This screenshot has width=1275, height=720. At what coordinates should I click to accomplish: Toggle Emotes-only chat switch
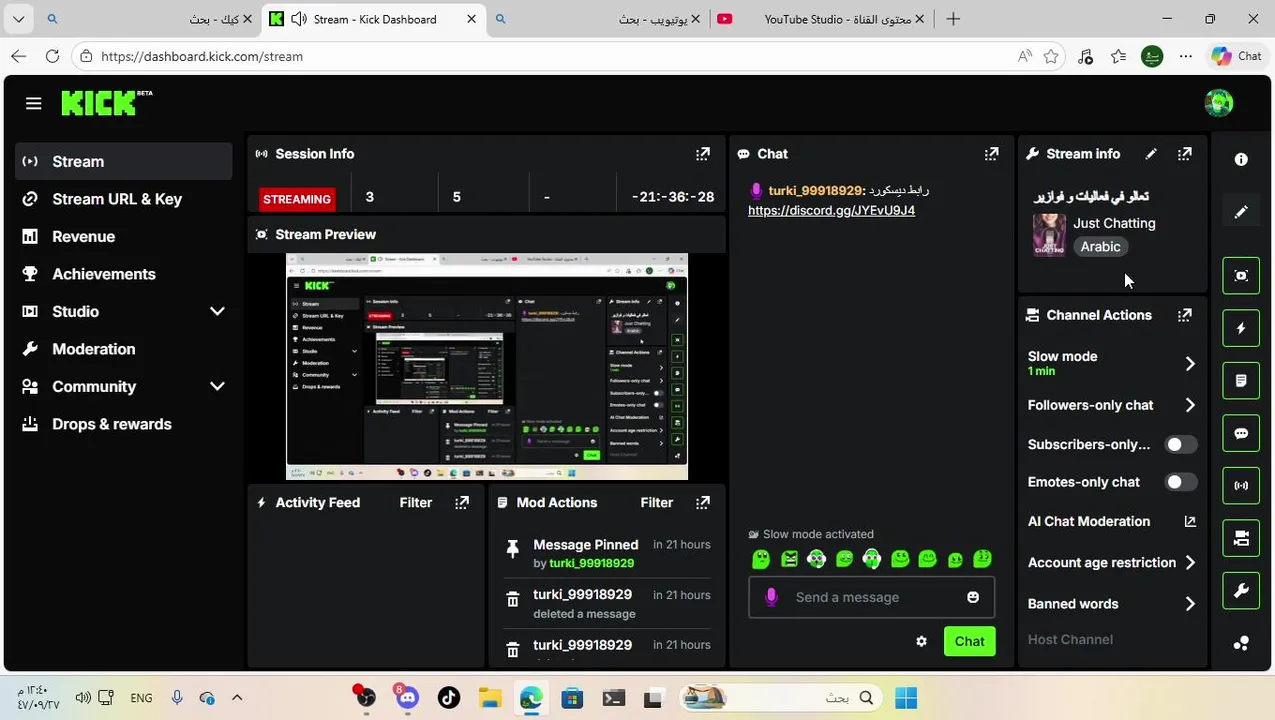tap(1180, 482)
